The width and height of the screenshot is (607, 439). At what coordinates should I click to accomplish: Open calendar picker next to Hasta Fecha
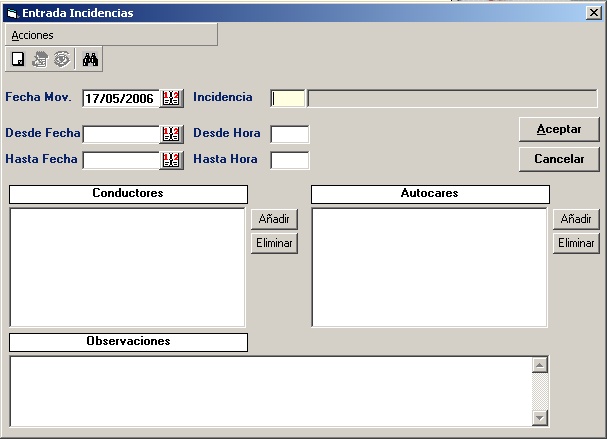click(171, 160)
